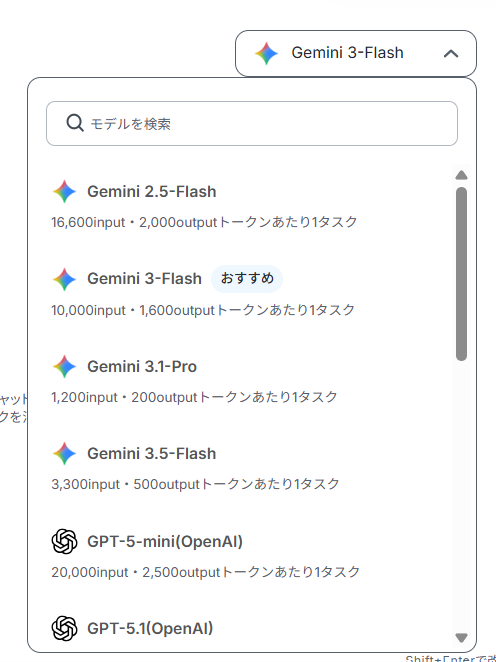Click the scrollbar down arrow
The width and height of the screenshot is (496, 662).
461,638
